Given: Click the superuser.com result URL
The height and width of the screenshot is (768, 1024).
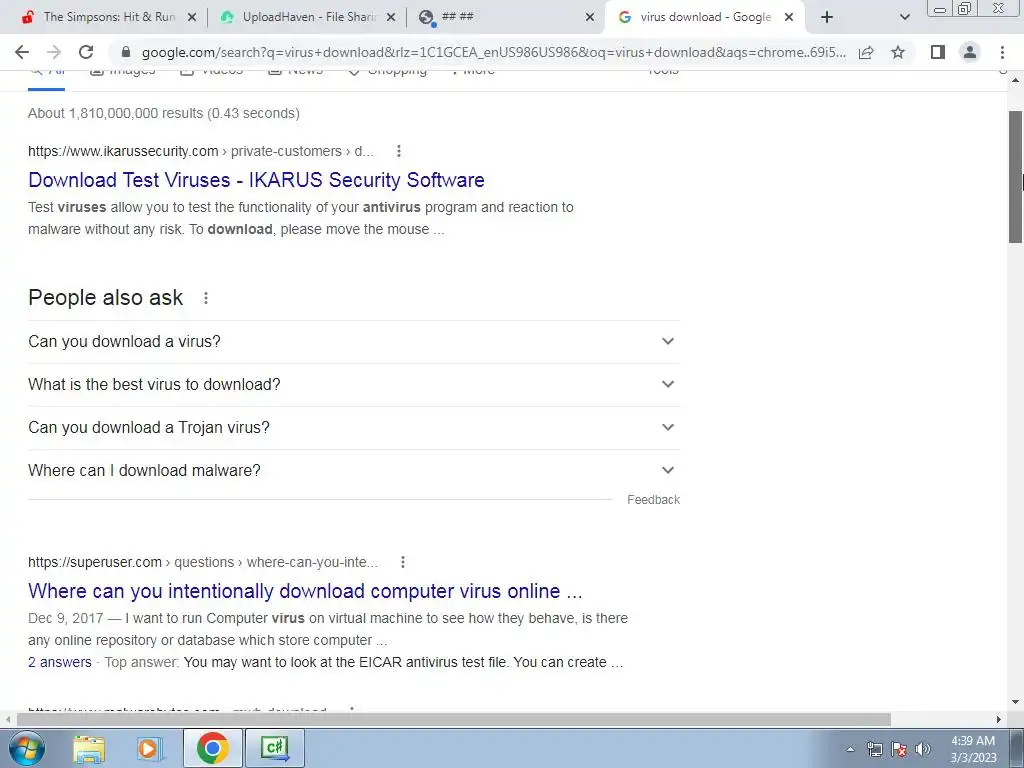Looking at the screenshot, I should [202, 562].
